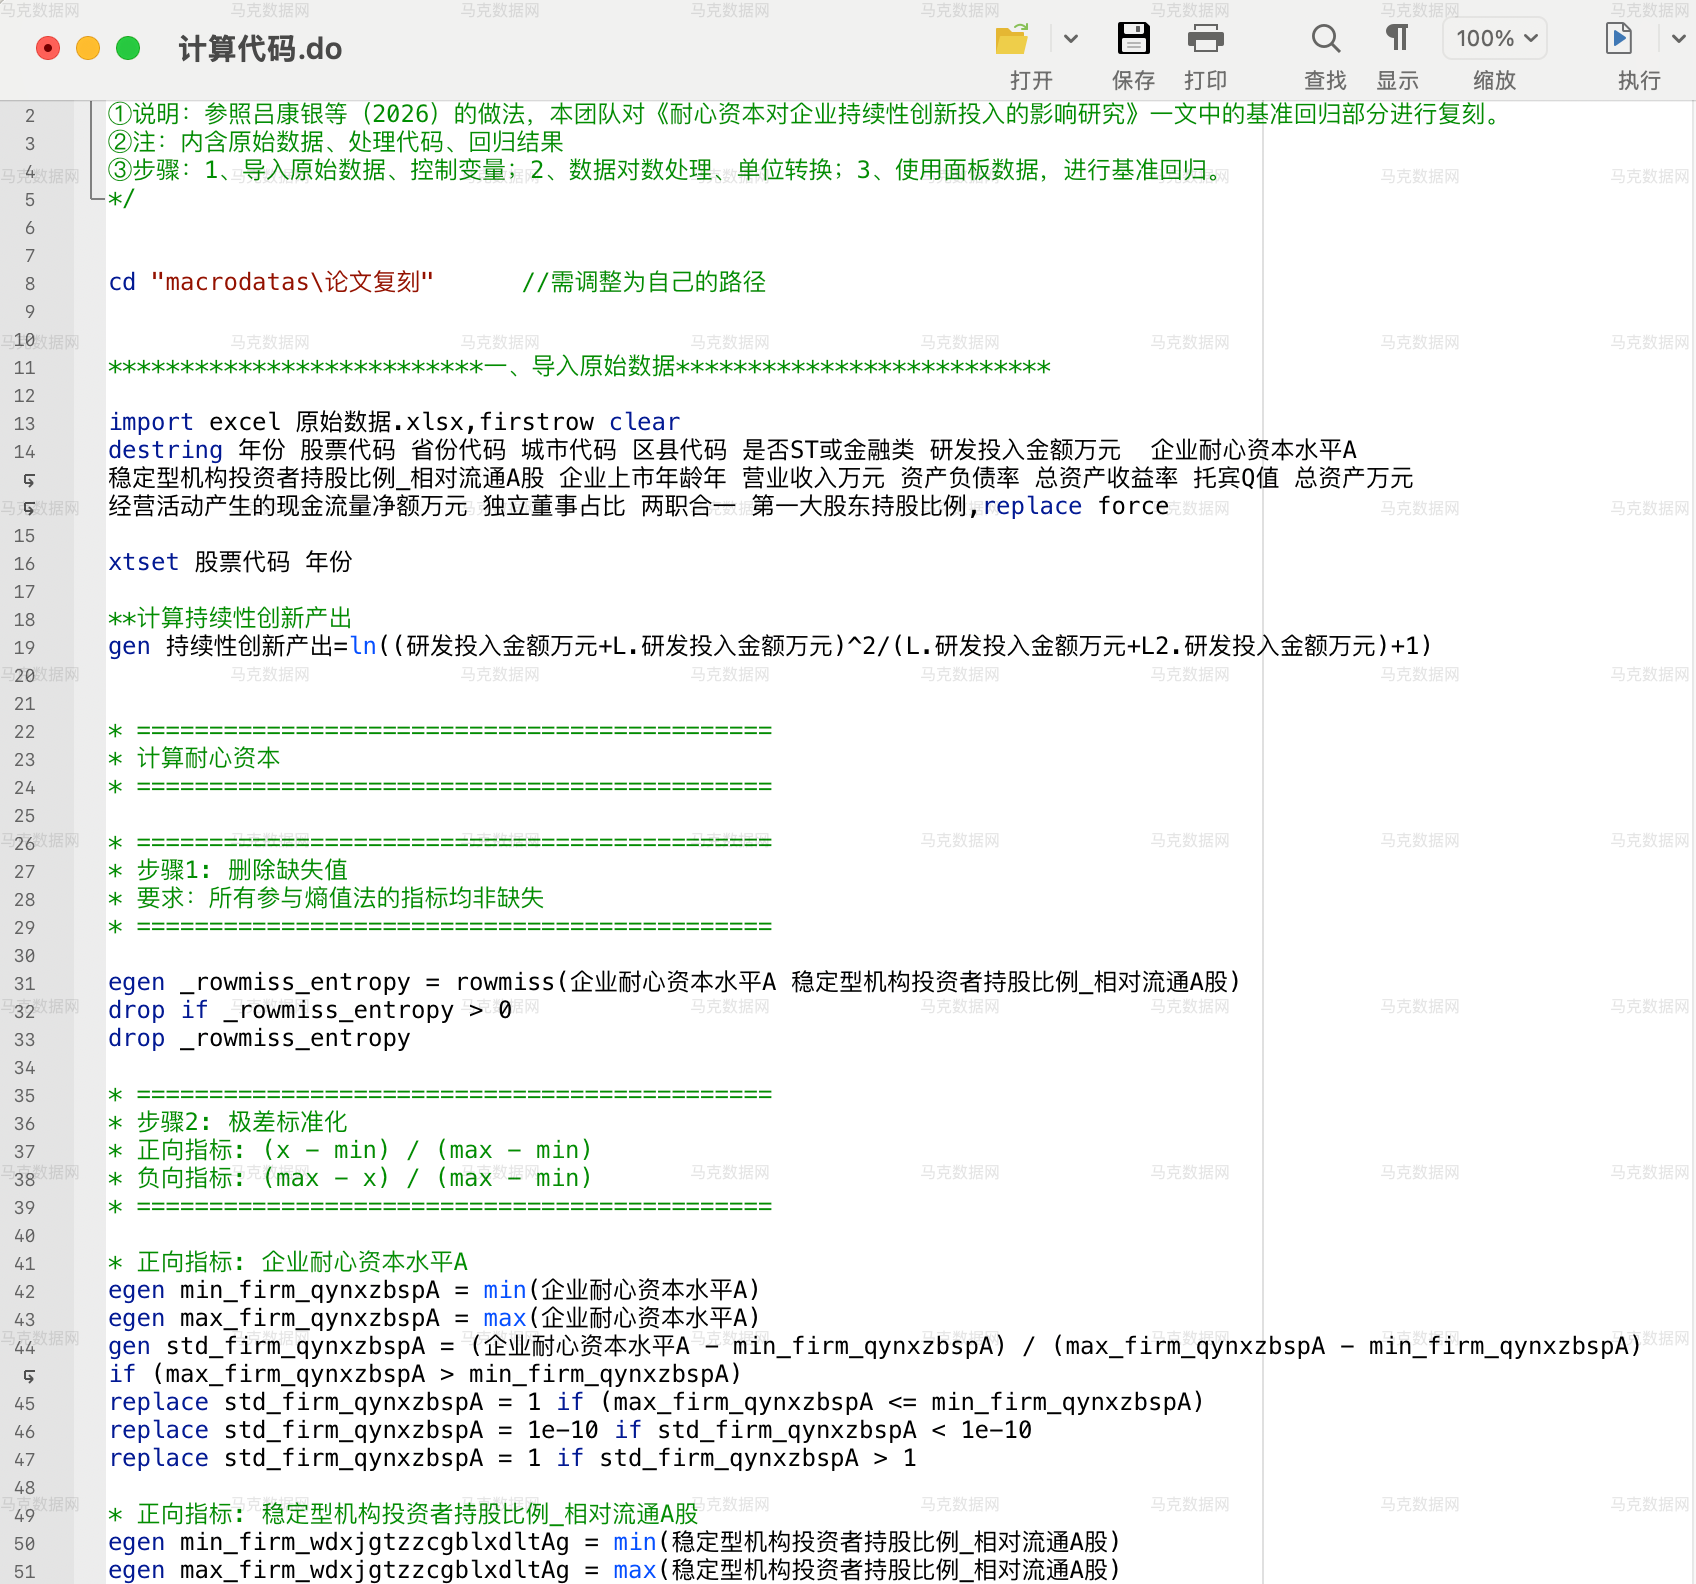The image size is (1696, 1584).
Task: Click the gen 持续性创新产出 formula line
Action: pos(770,646)
